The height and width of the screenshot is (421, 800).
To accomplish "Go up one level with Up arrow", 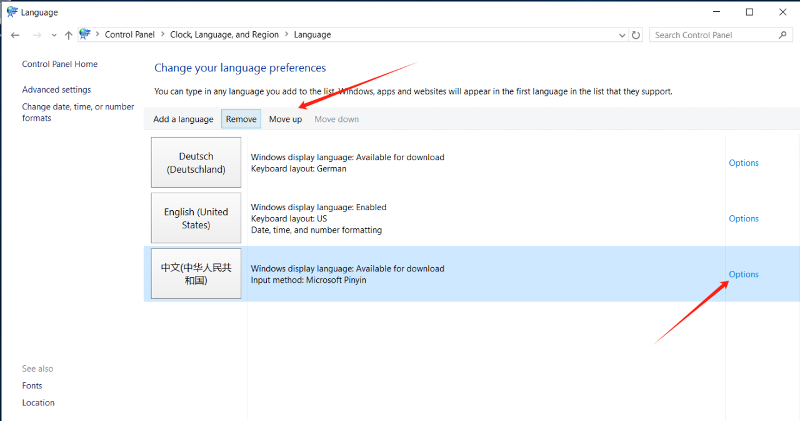I will [x=68, y=35].
